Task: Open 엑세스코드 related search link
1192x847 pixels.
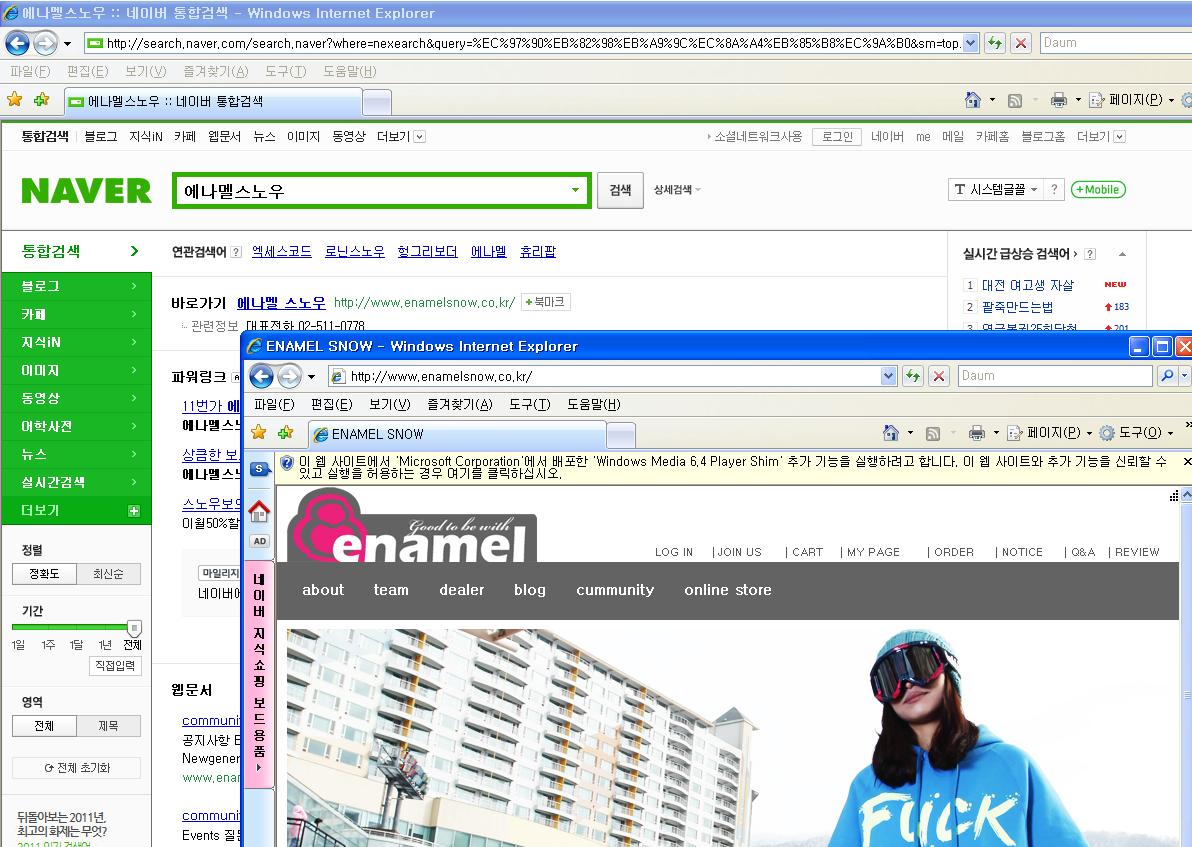Action: coord(281,252)
